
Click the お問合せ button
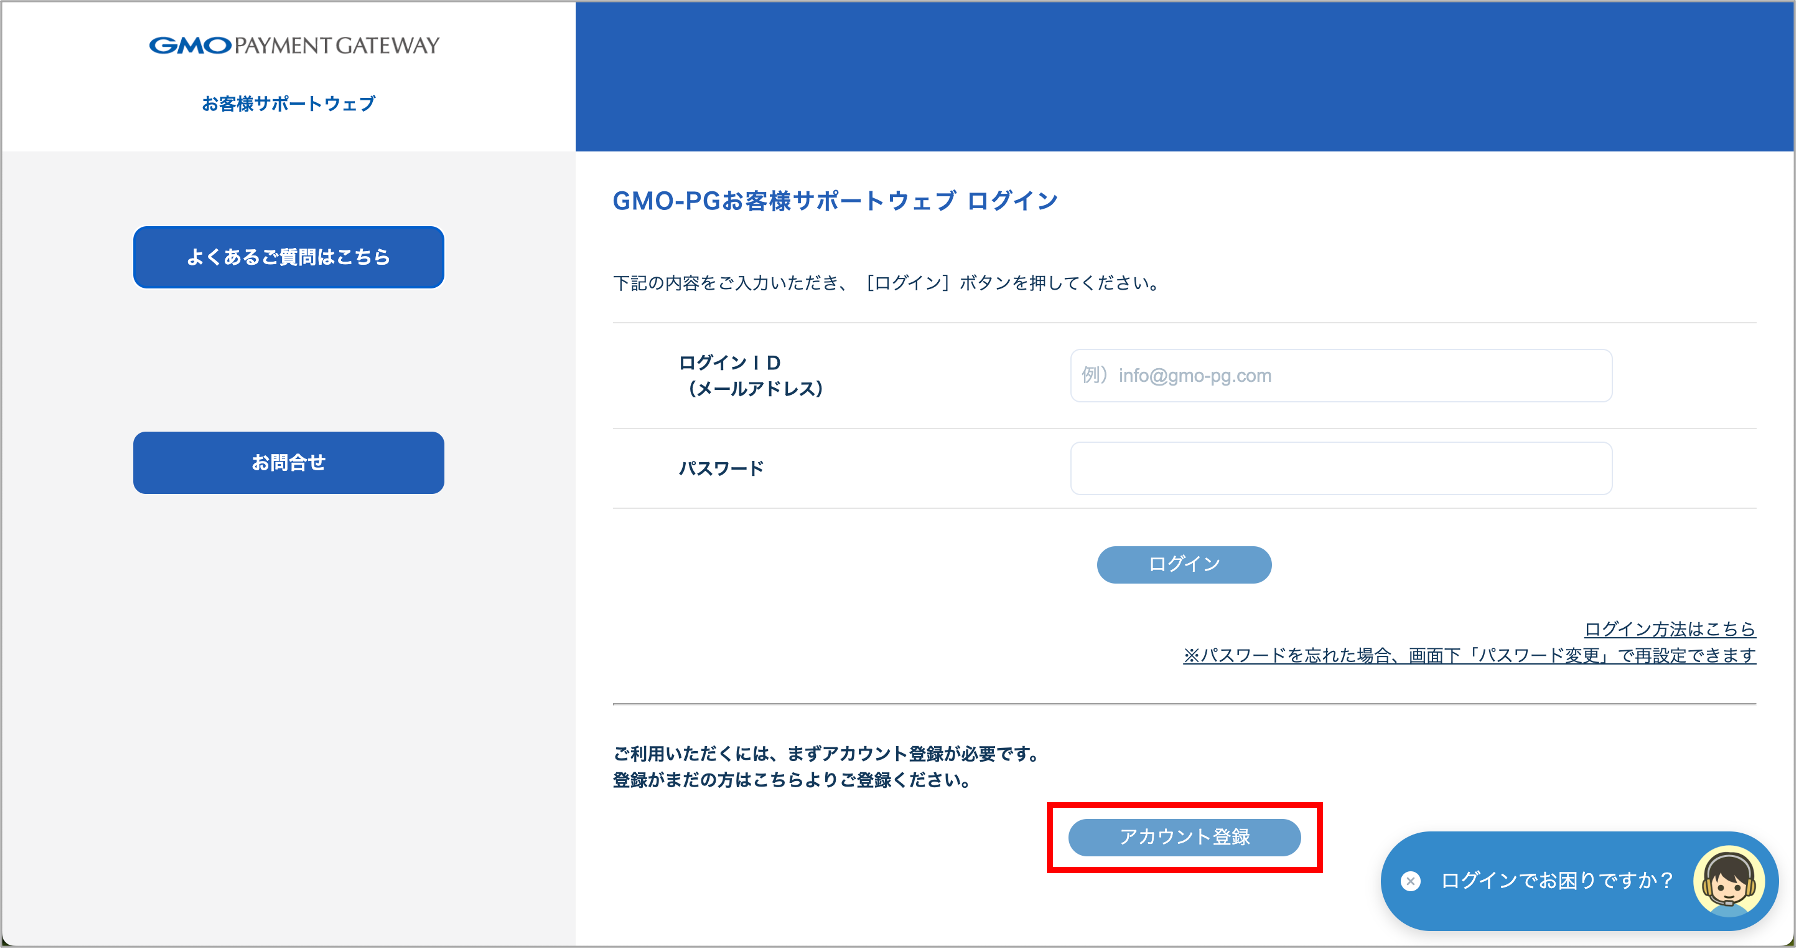click(x=288, y=463)
